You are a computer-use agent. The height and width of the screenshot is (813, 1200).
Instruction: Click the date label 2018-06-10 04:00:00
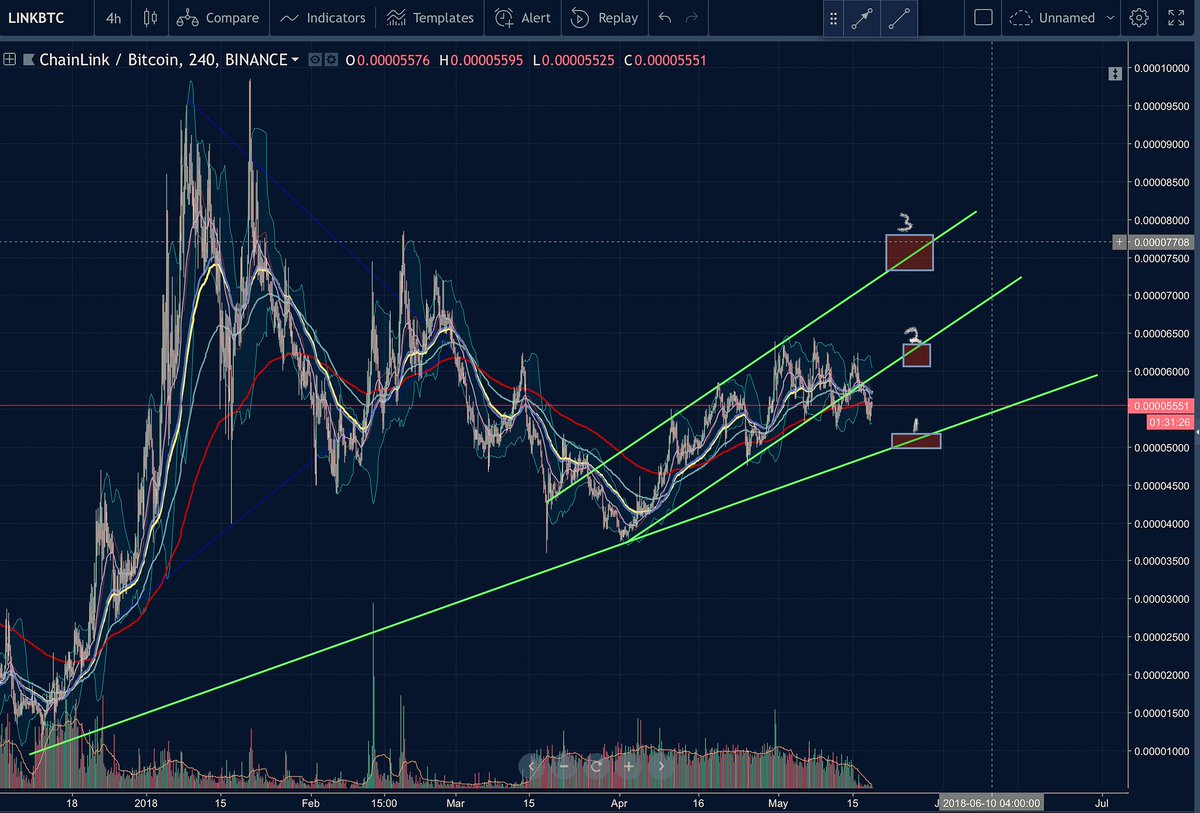[992, 802]
